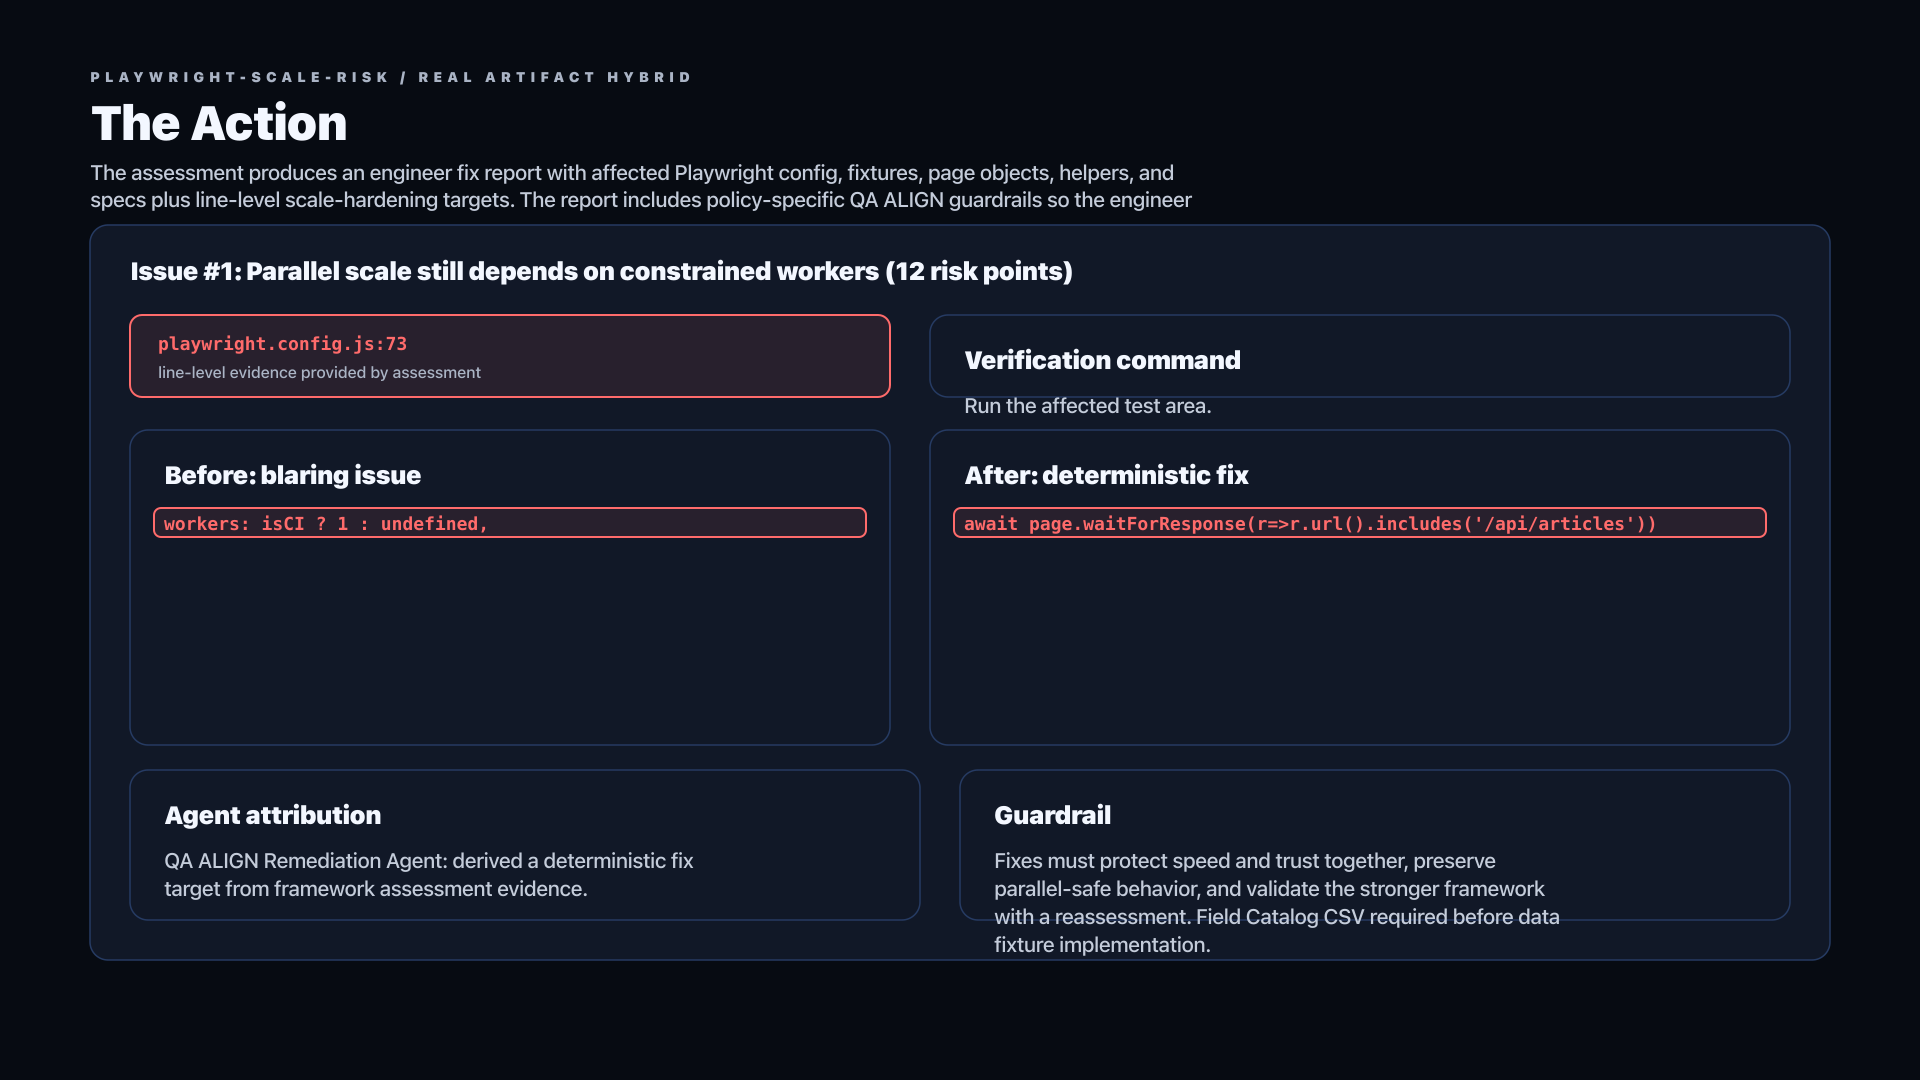The image size is (1920, 1080).
Task: Open the Verification command card
Action: coord(1360,356)
